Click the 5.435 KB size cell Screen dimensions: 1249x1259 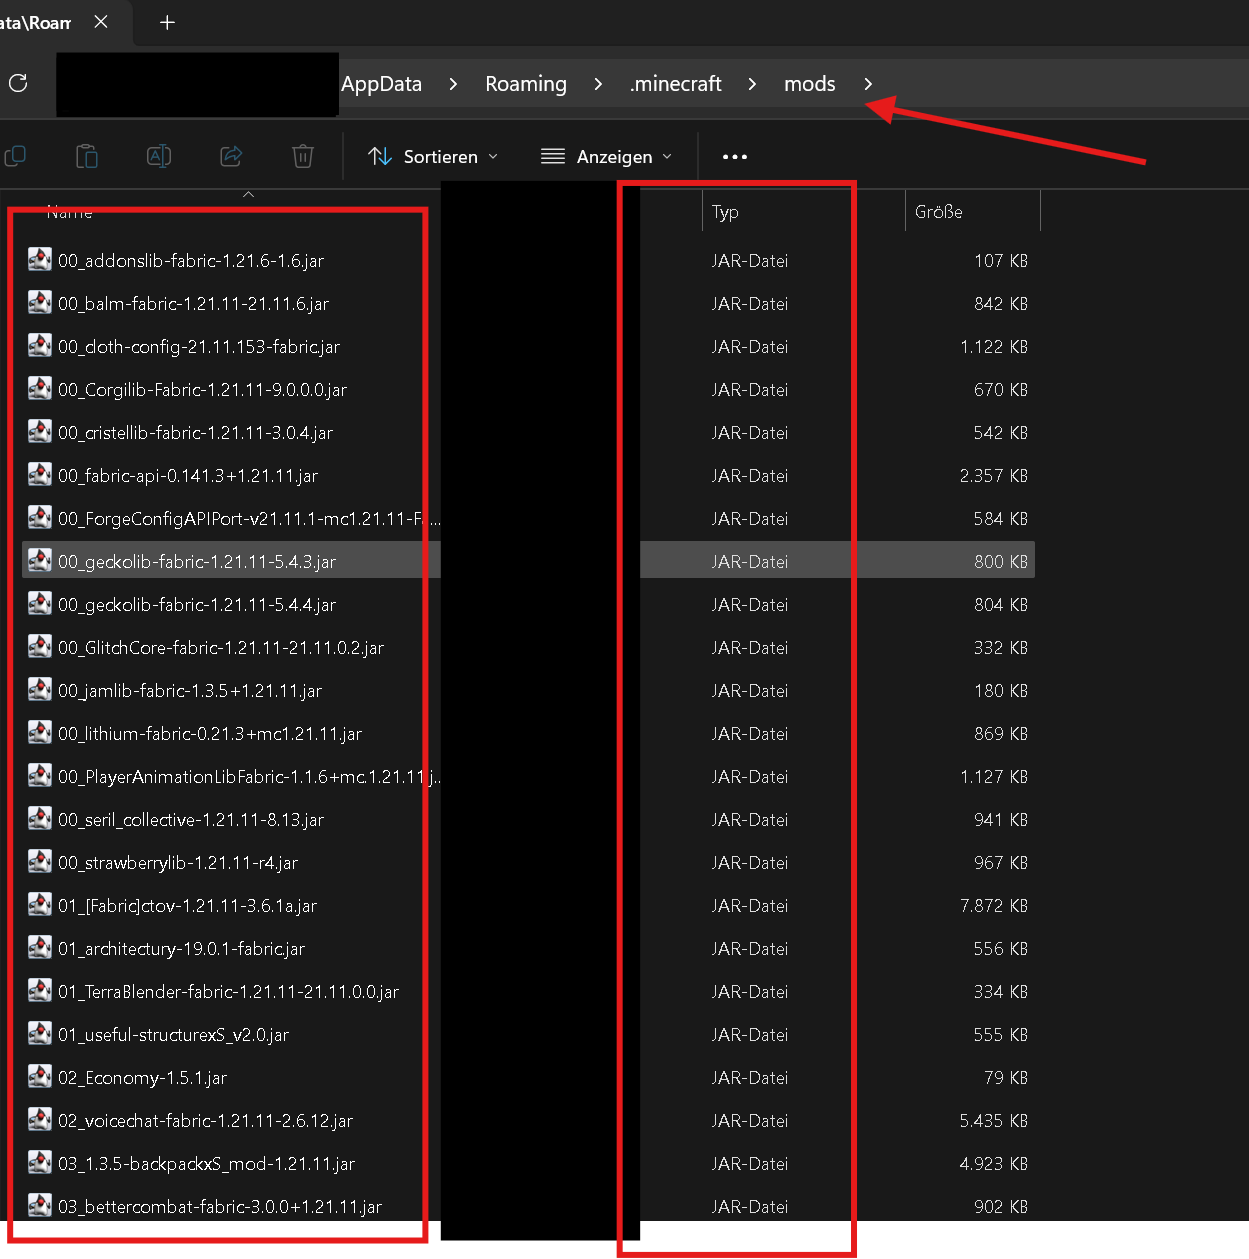994,1121
